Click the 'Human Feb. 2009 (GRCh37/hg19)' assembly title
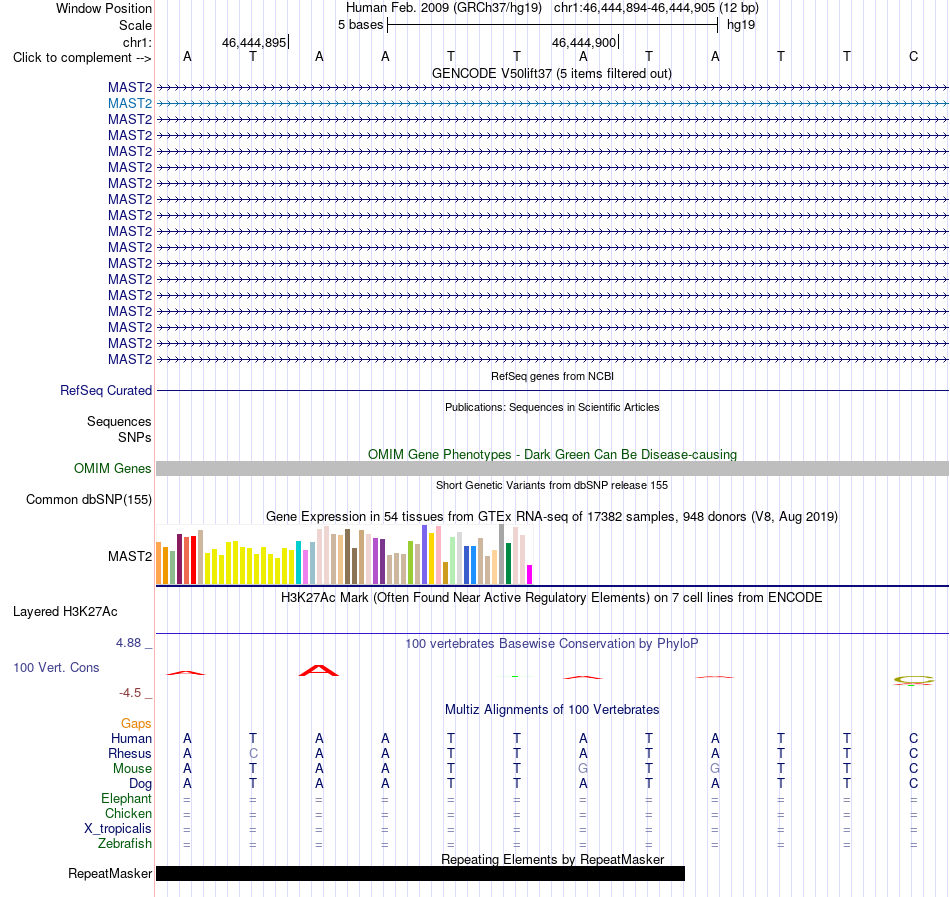Viewport: 950px width, 897px height. coord(443,8)
